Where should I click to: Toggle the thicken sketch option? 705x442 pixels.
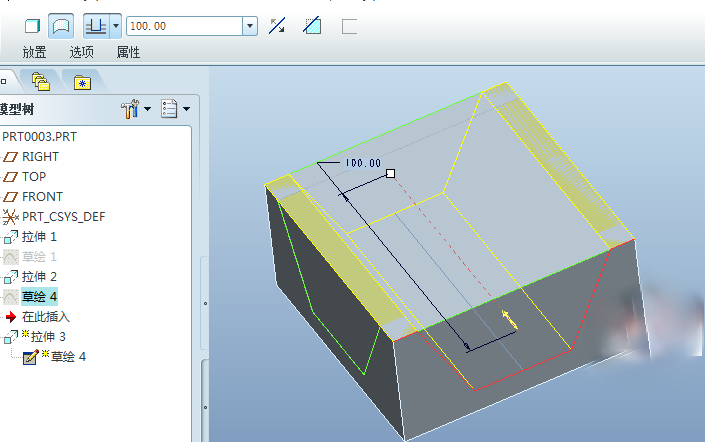point(349,26)
